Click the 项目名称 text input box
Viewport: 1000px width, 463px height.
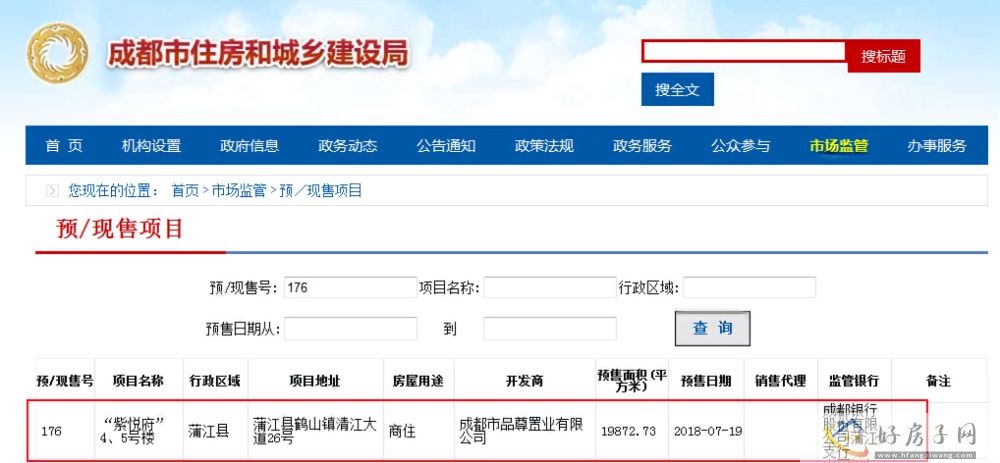pyautogui.click(x=549, y=288)
